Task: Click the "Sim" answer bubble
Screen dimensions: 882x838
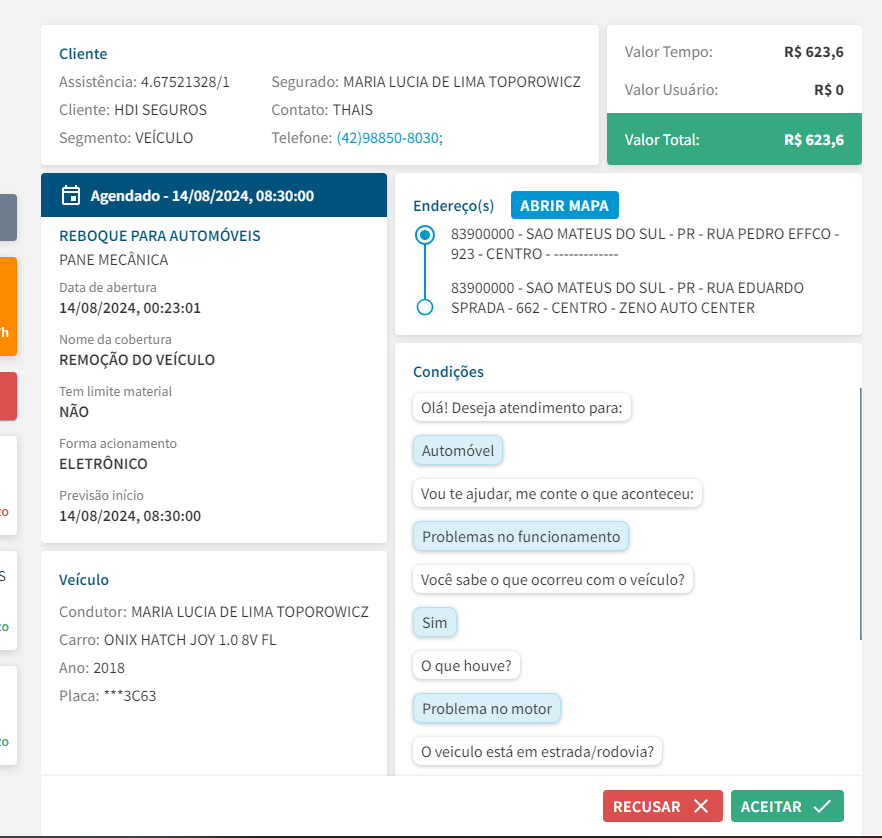Action: (435, 623)
